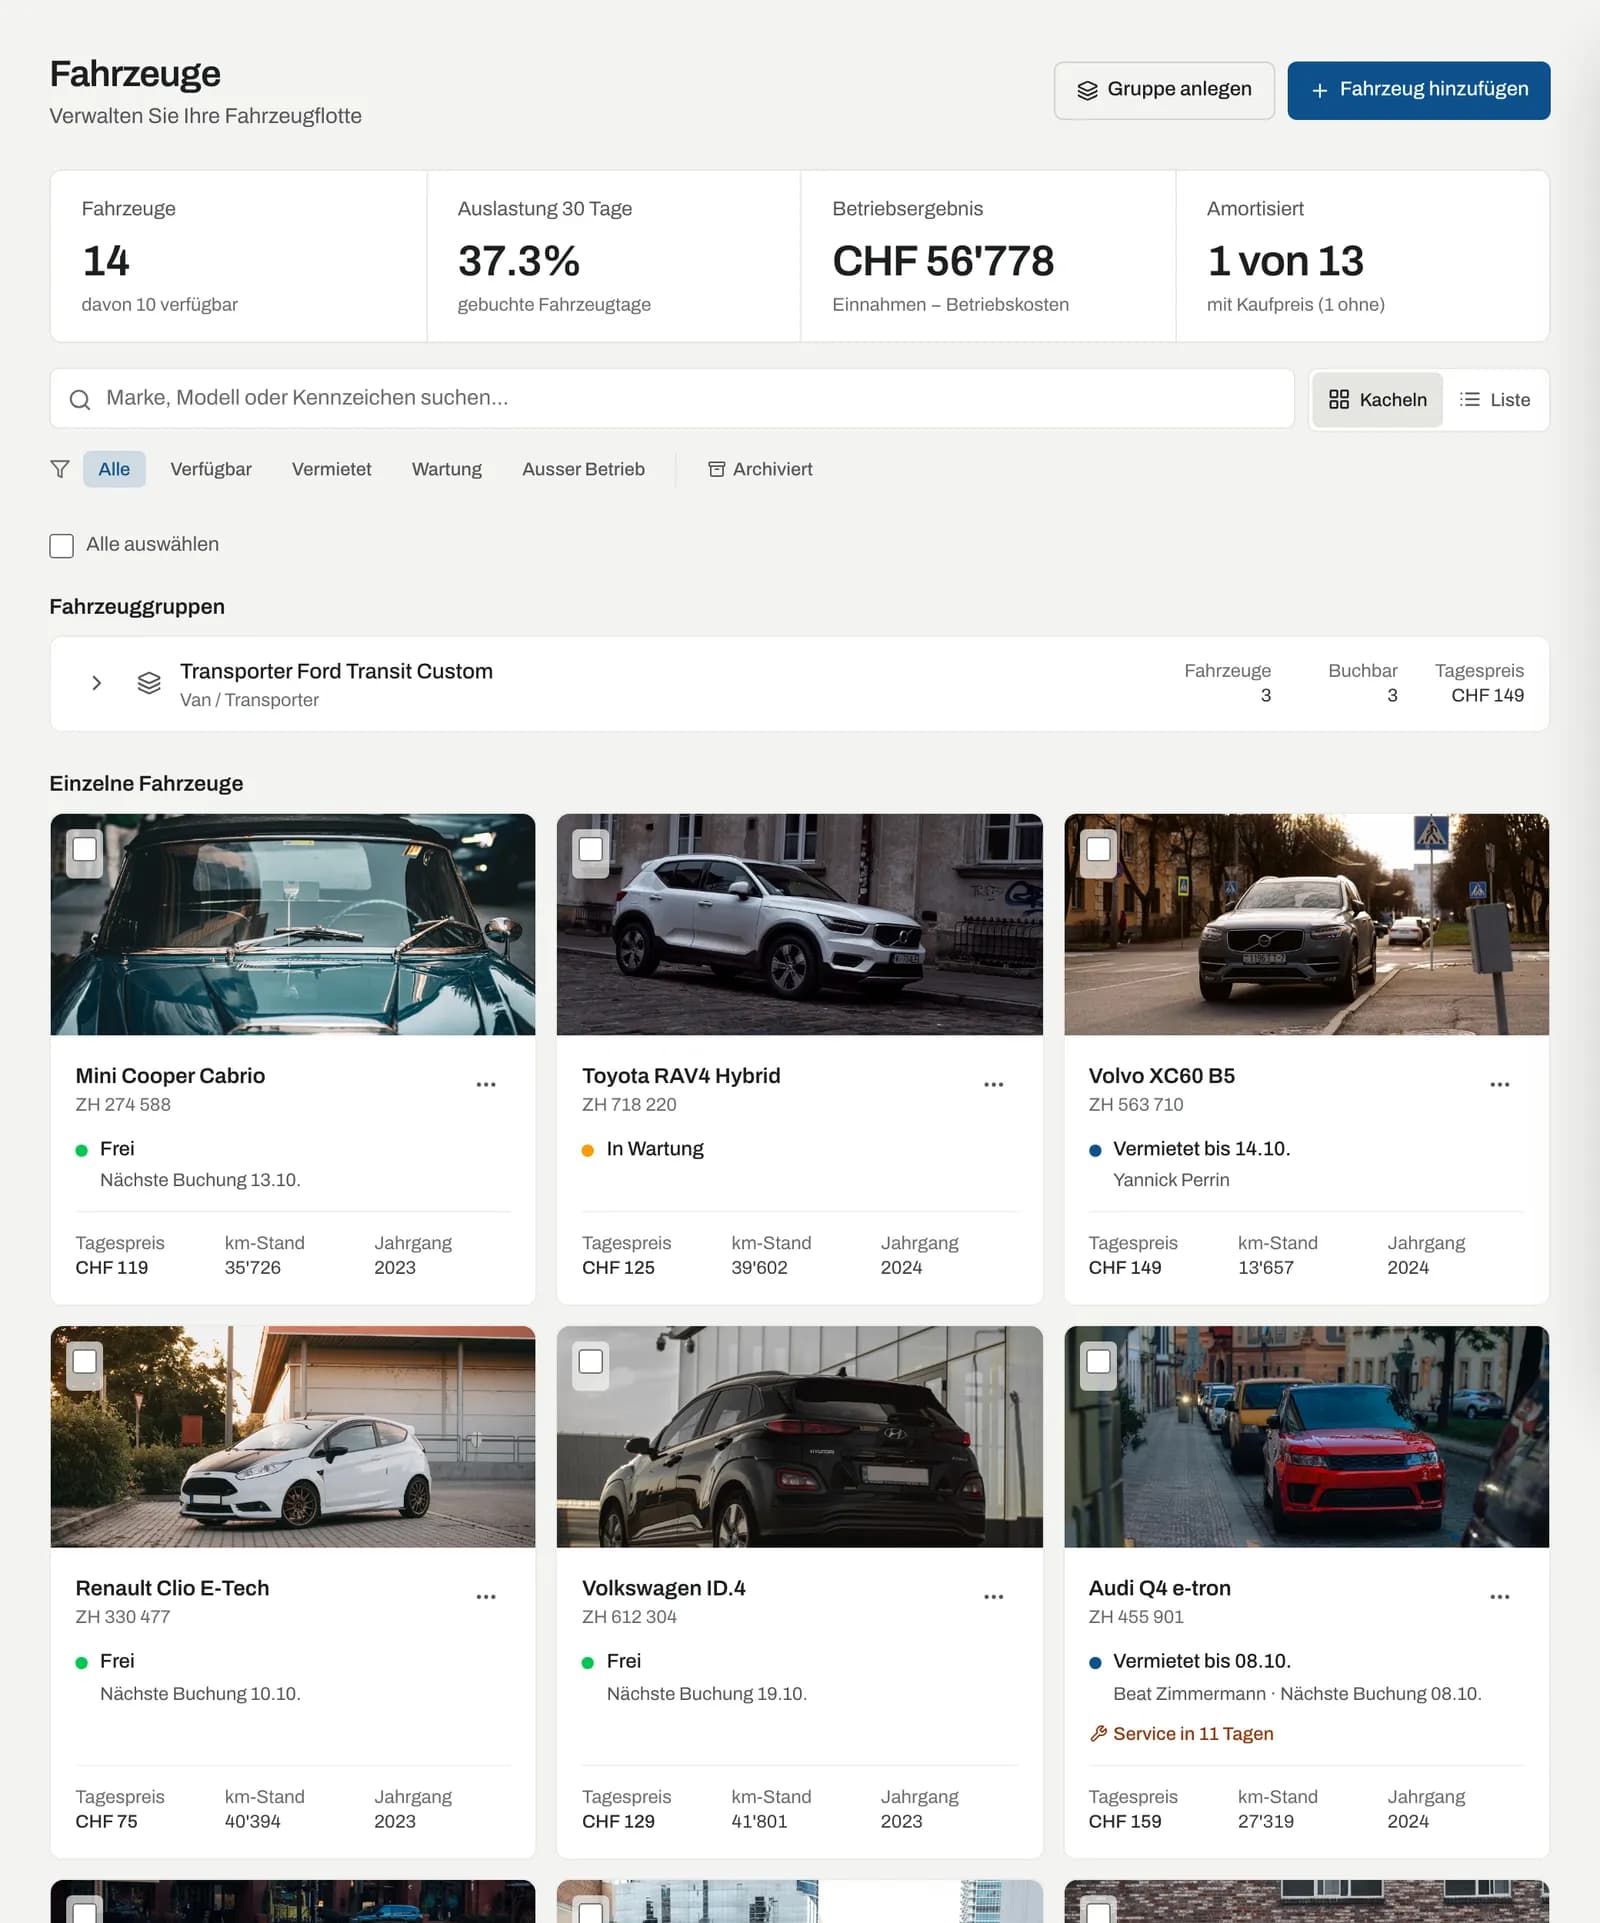This screenshot has height=1923, width=1600.
Task: Click the 37.3% Auslastung value
Action: tap(518, 261)
